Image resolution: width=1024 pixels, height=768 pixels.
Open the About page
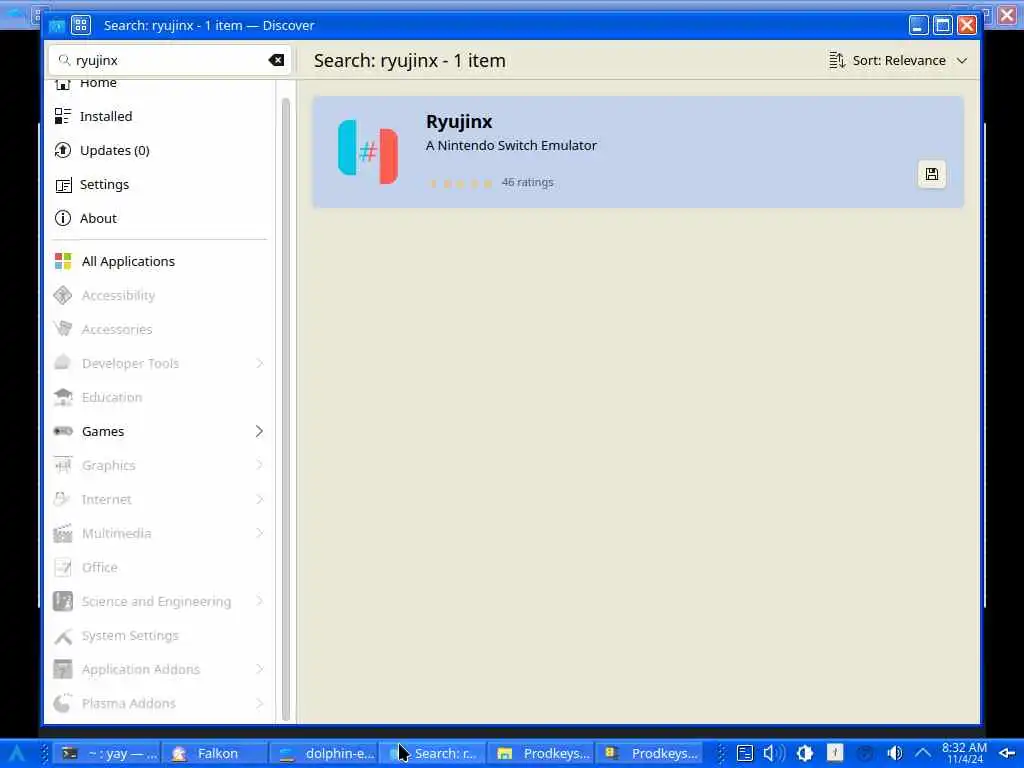pos(159,218)
